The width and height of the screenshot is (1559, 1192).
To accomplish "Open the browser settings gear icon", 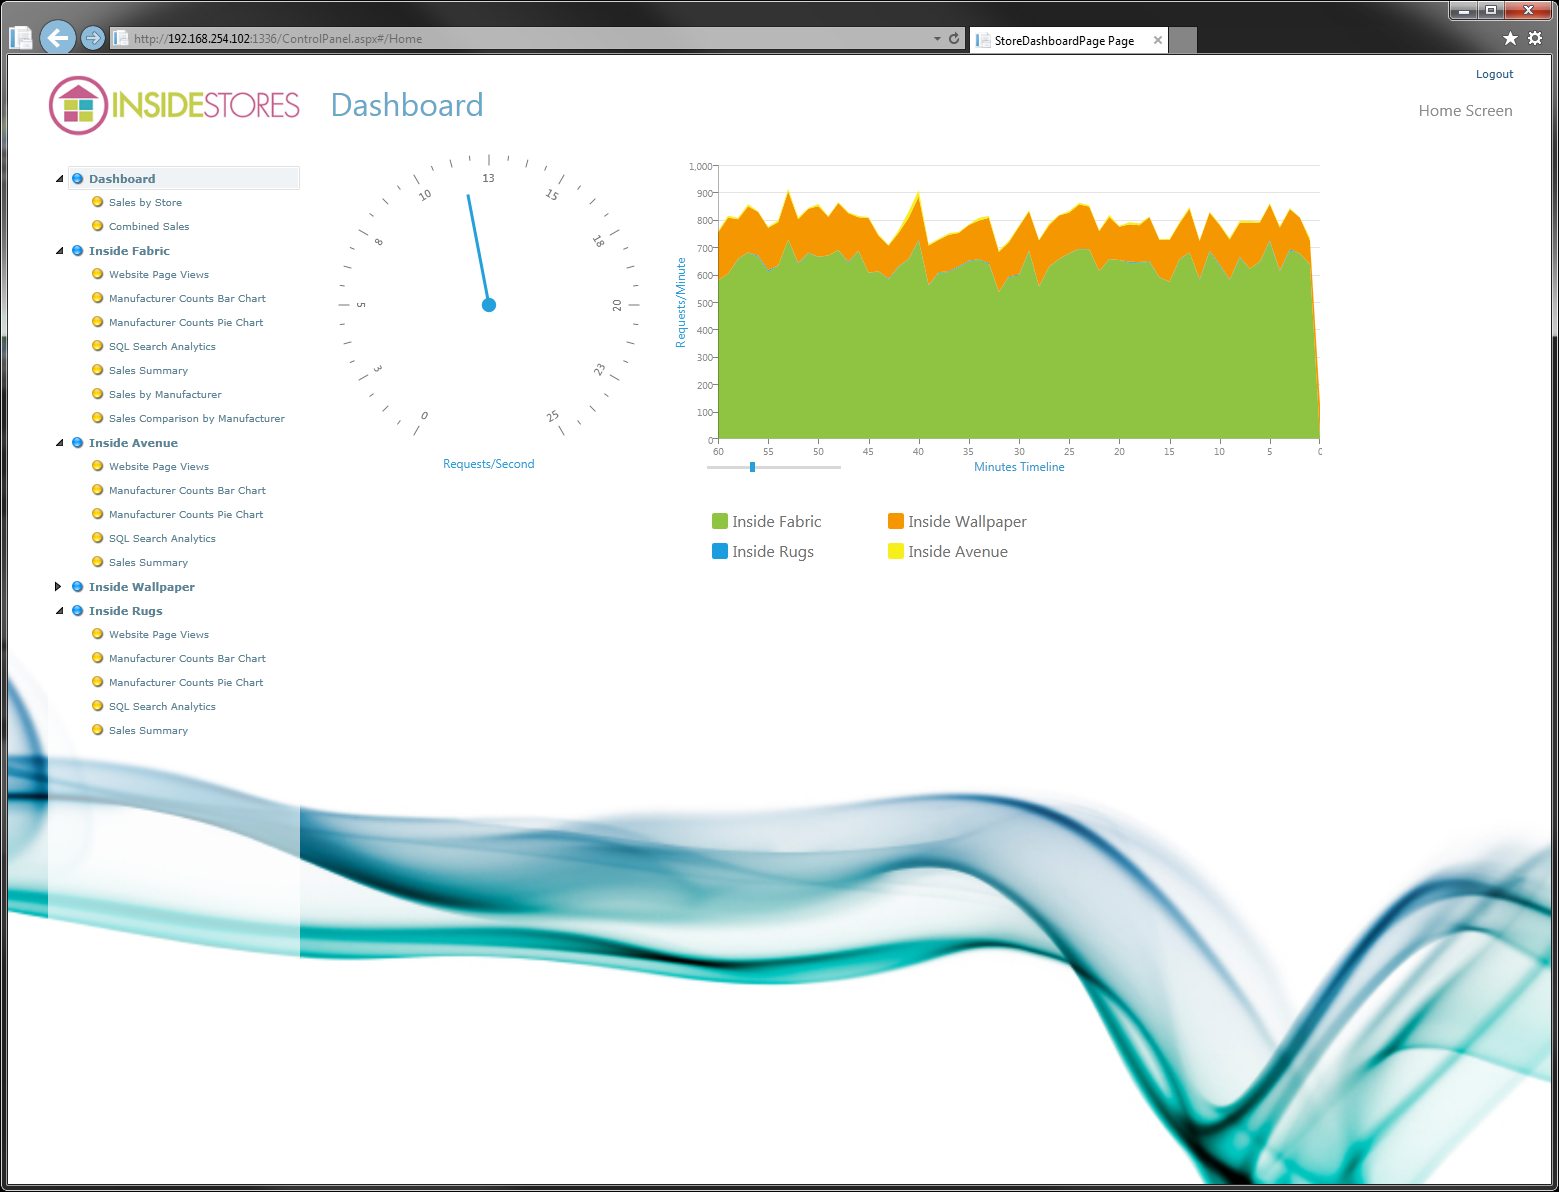I will (x=1535, y=38).
